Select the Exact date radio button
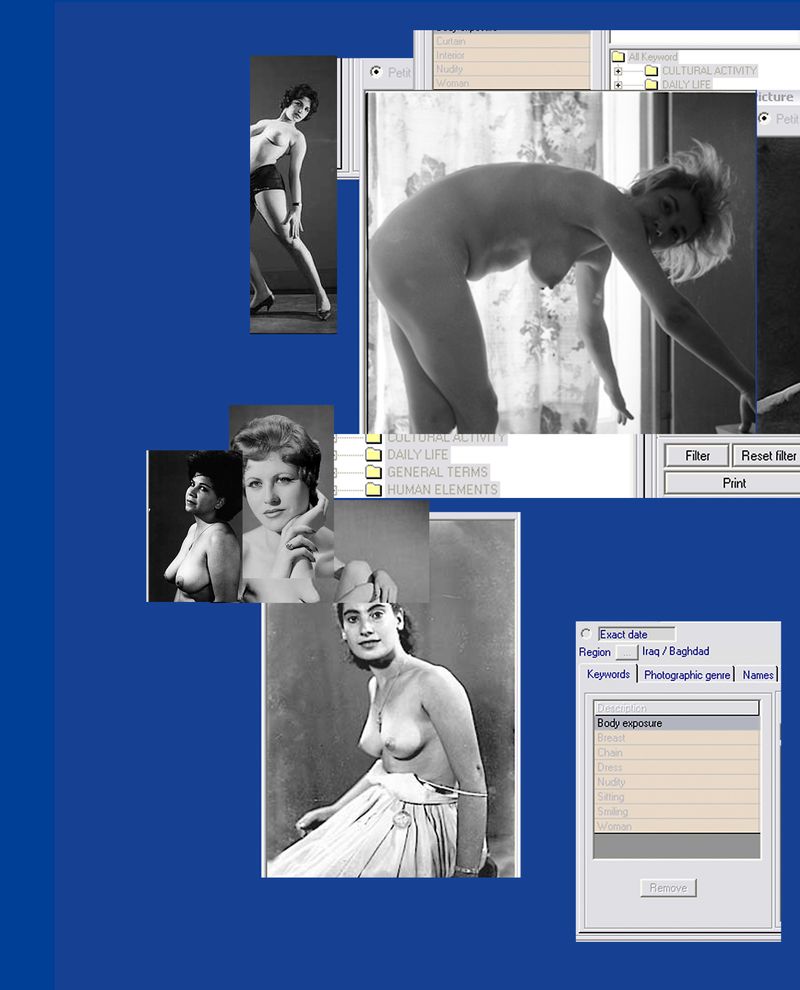The image size is (800, 990). pyautogui.click(x=585, y=633)
